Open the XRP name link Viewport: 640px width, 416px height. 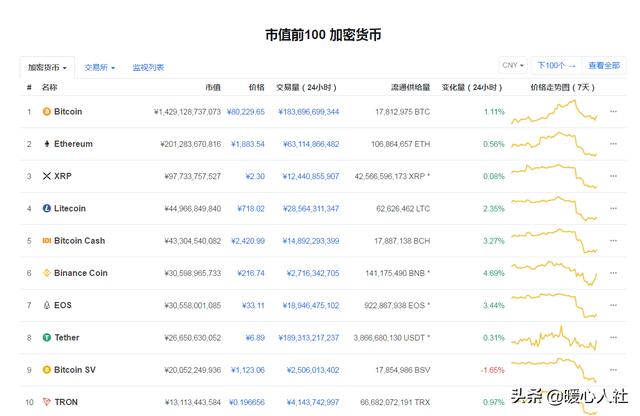pyautogui.click(x=63, y=176)
